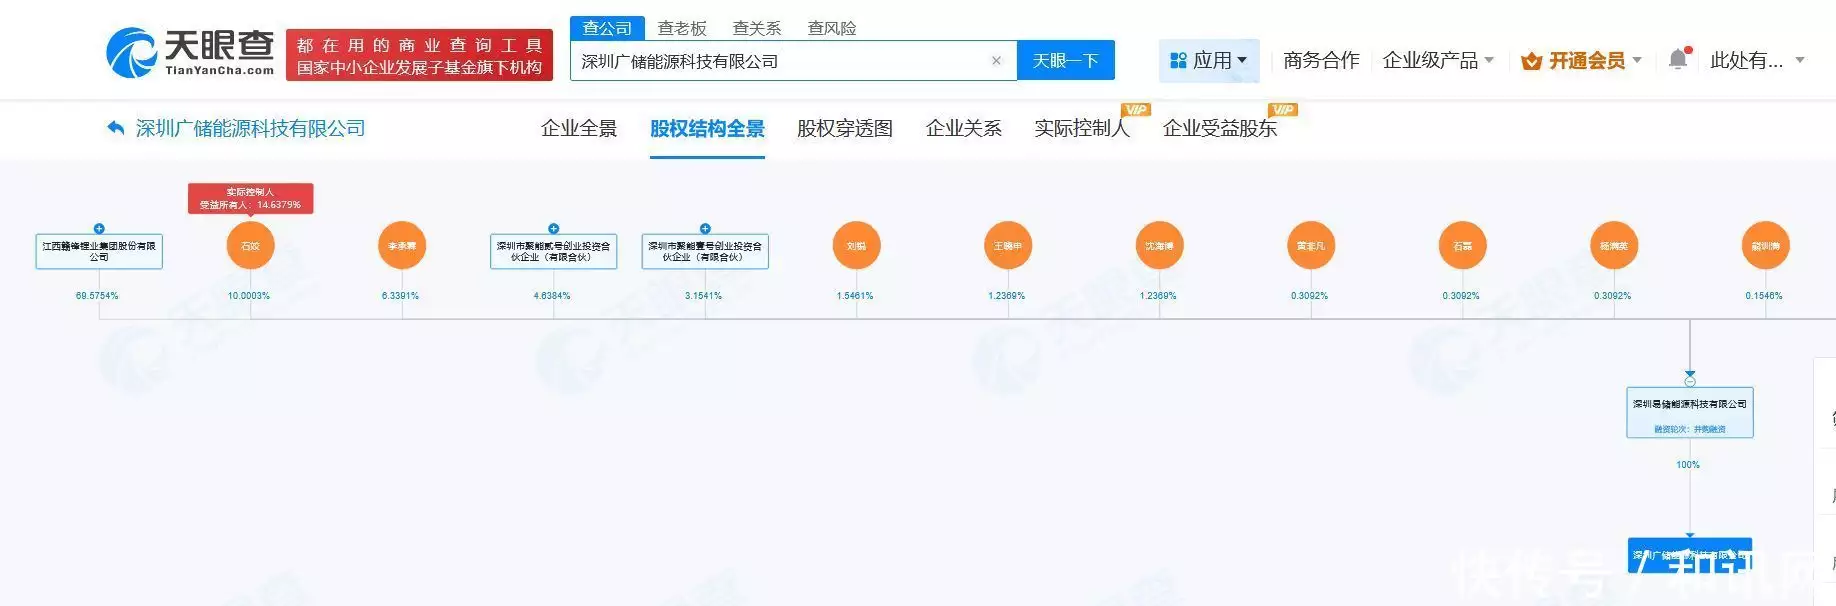The height and width of the screenshot is (606, 1836).
Task: Click the 实际控制人 red tooltip label
Action: tap(250, 198)
